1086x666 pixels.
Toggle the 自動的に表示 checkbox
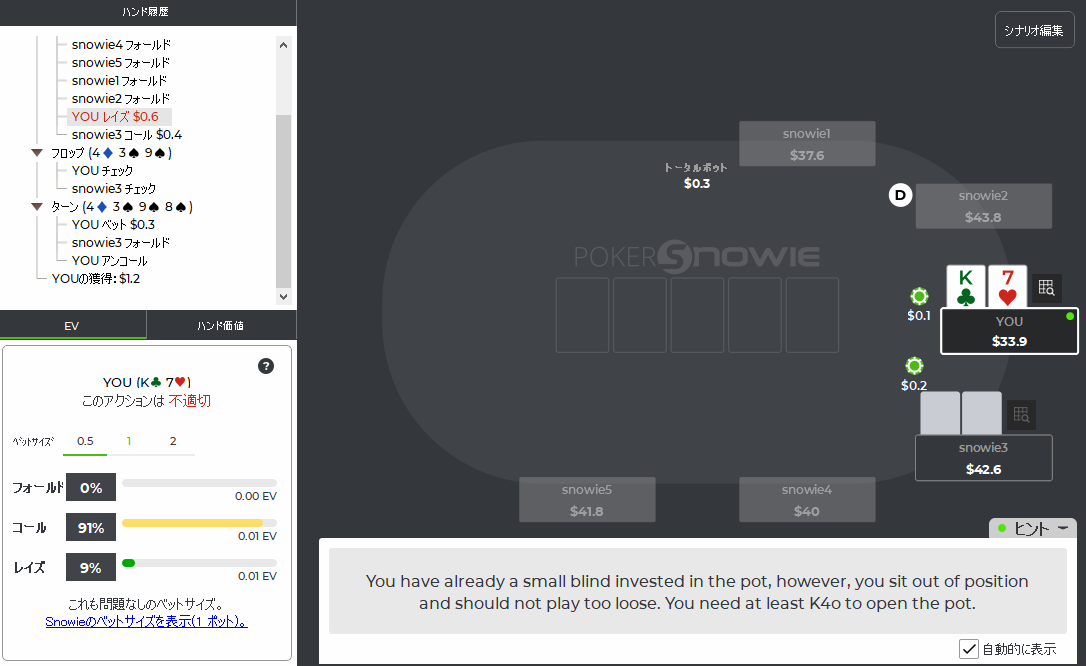968,649
